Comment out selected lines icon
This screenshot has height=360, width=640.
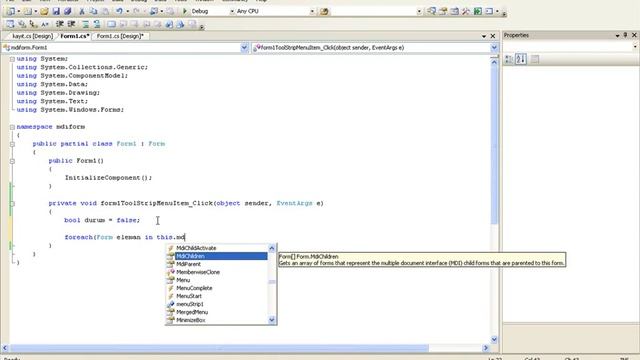point(85,24)
